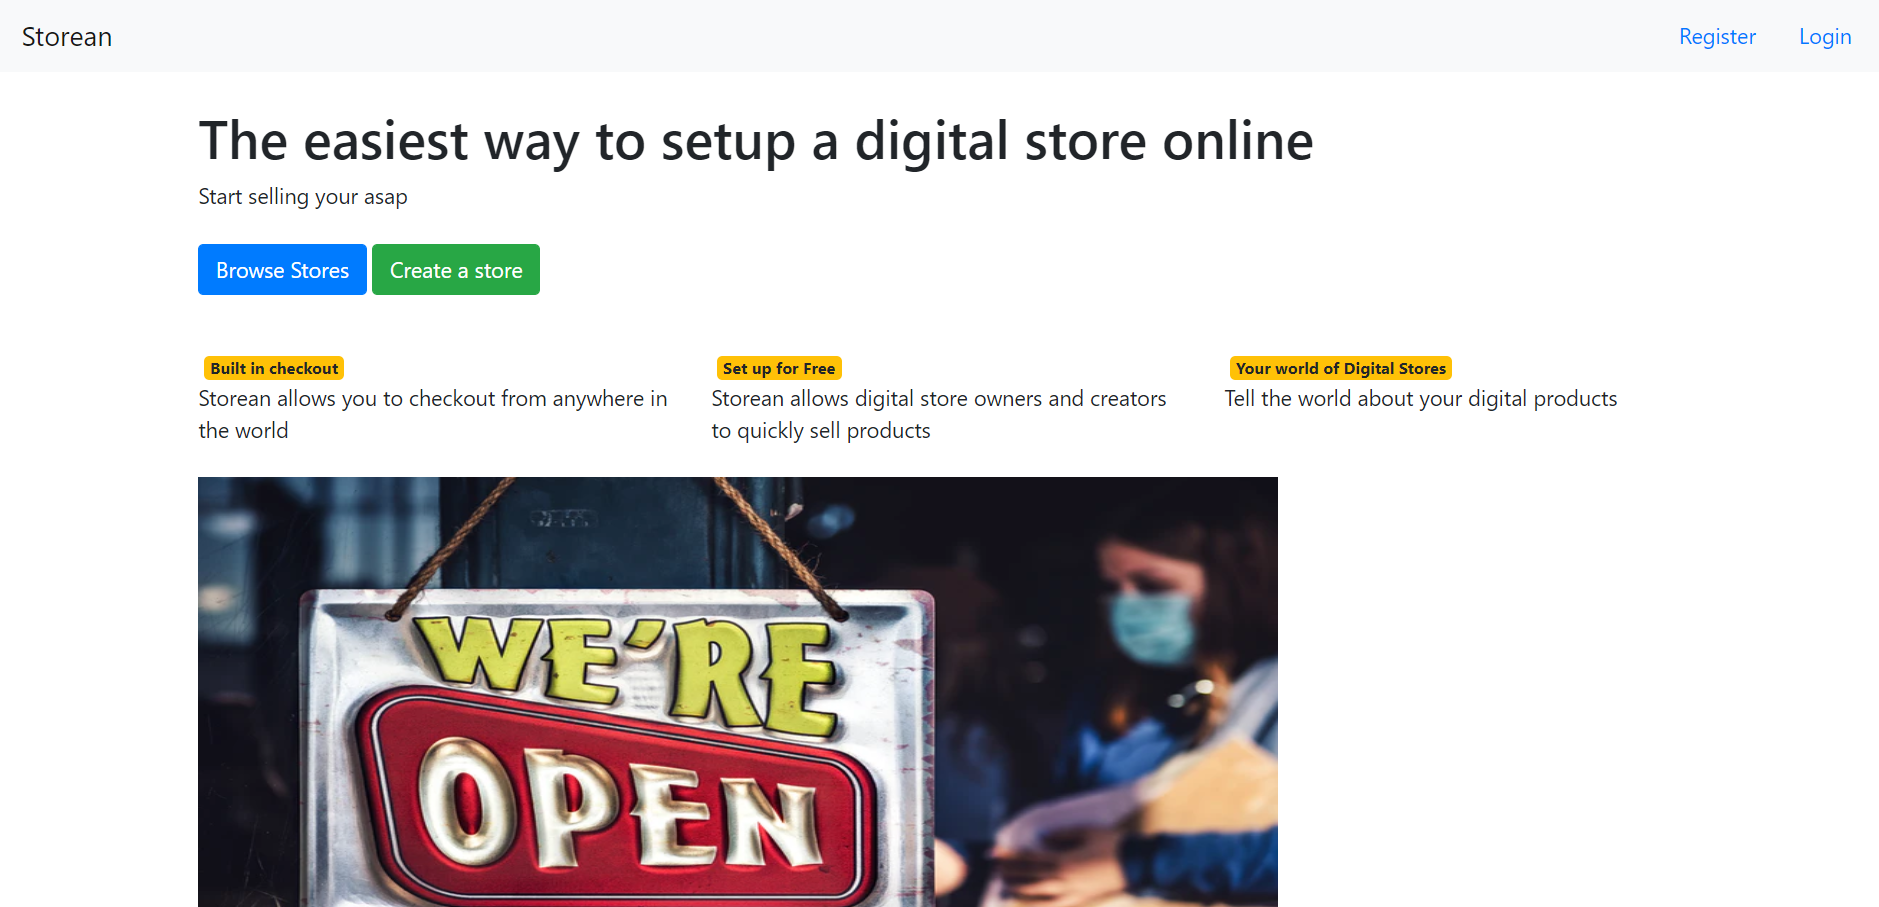The image size is (1879, 907).
Task: Click the empty navbar area beside Register
Action: tap(900, 37)
